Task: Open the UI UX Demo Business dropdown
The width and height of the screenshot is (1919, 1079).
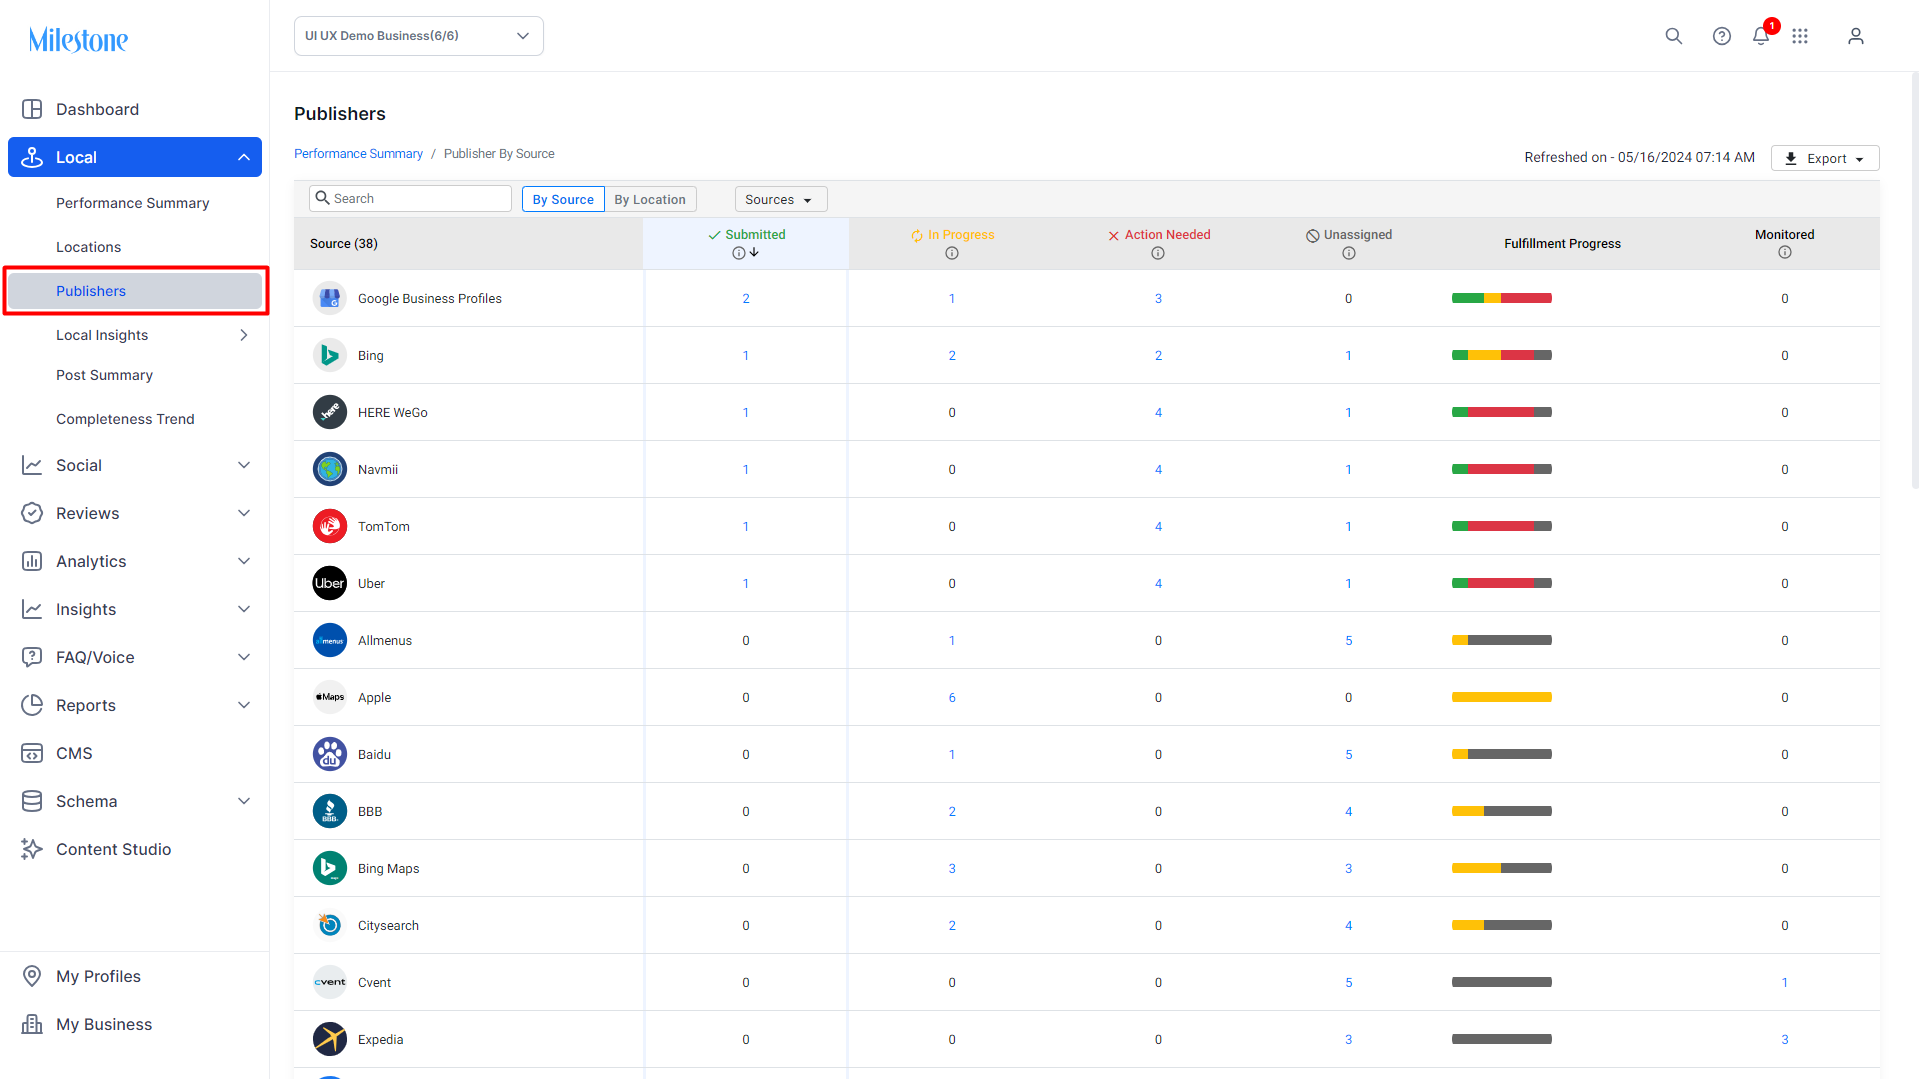Action: (418, 36)
